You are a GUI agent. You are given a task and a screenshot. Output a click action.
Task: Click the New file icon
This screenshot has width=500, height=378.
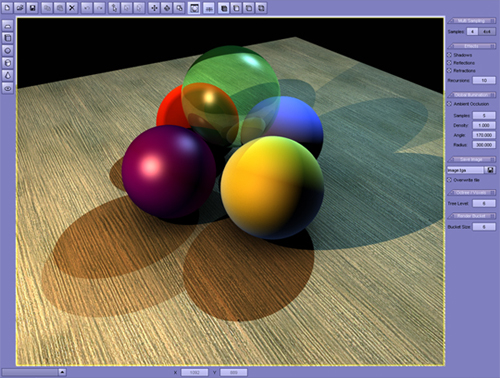pos(7,7)
